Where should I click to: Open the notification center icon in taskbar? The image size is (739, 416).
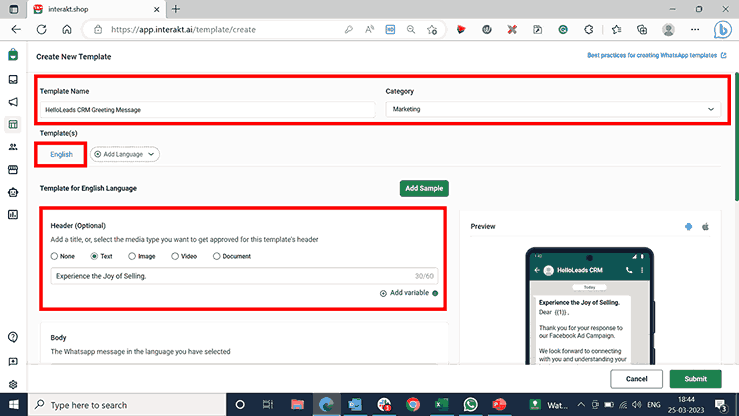click(721, 405)
